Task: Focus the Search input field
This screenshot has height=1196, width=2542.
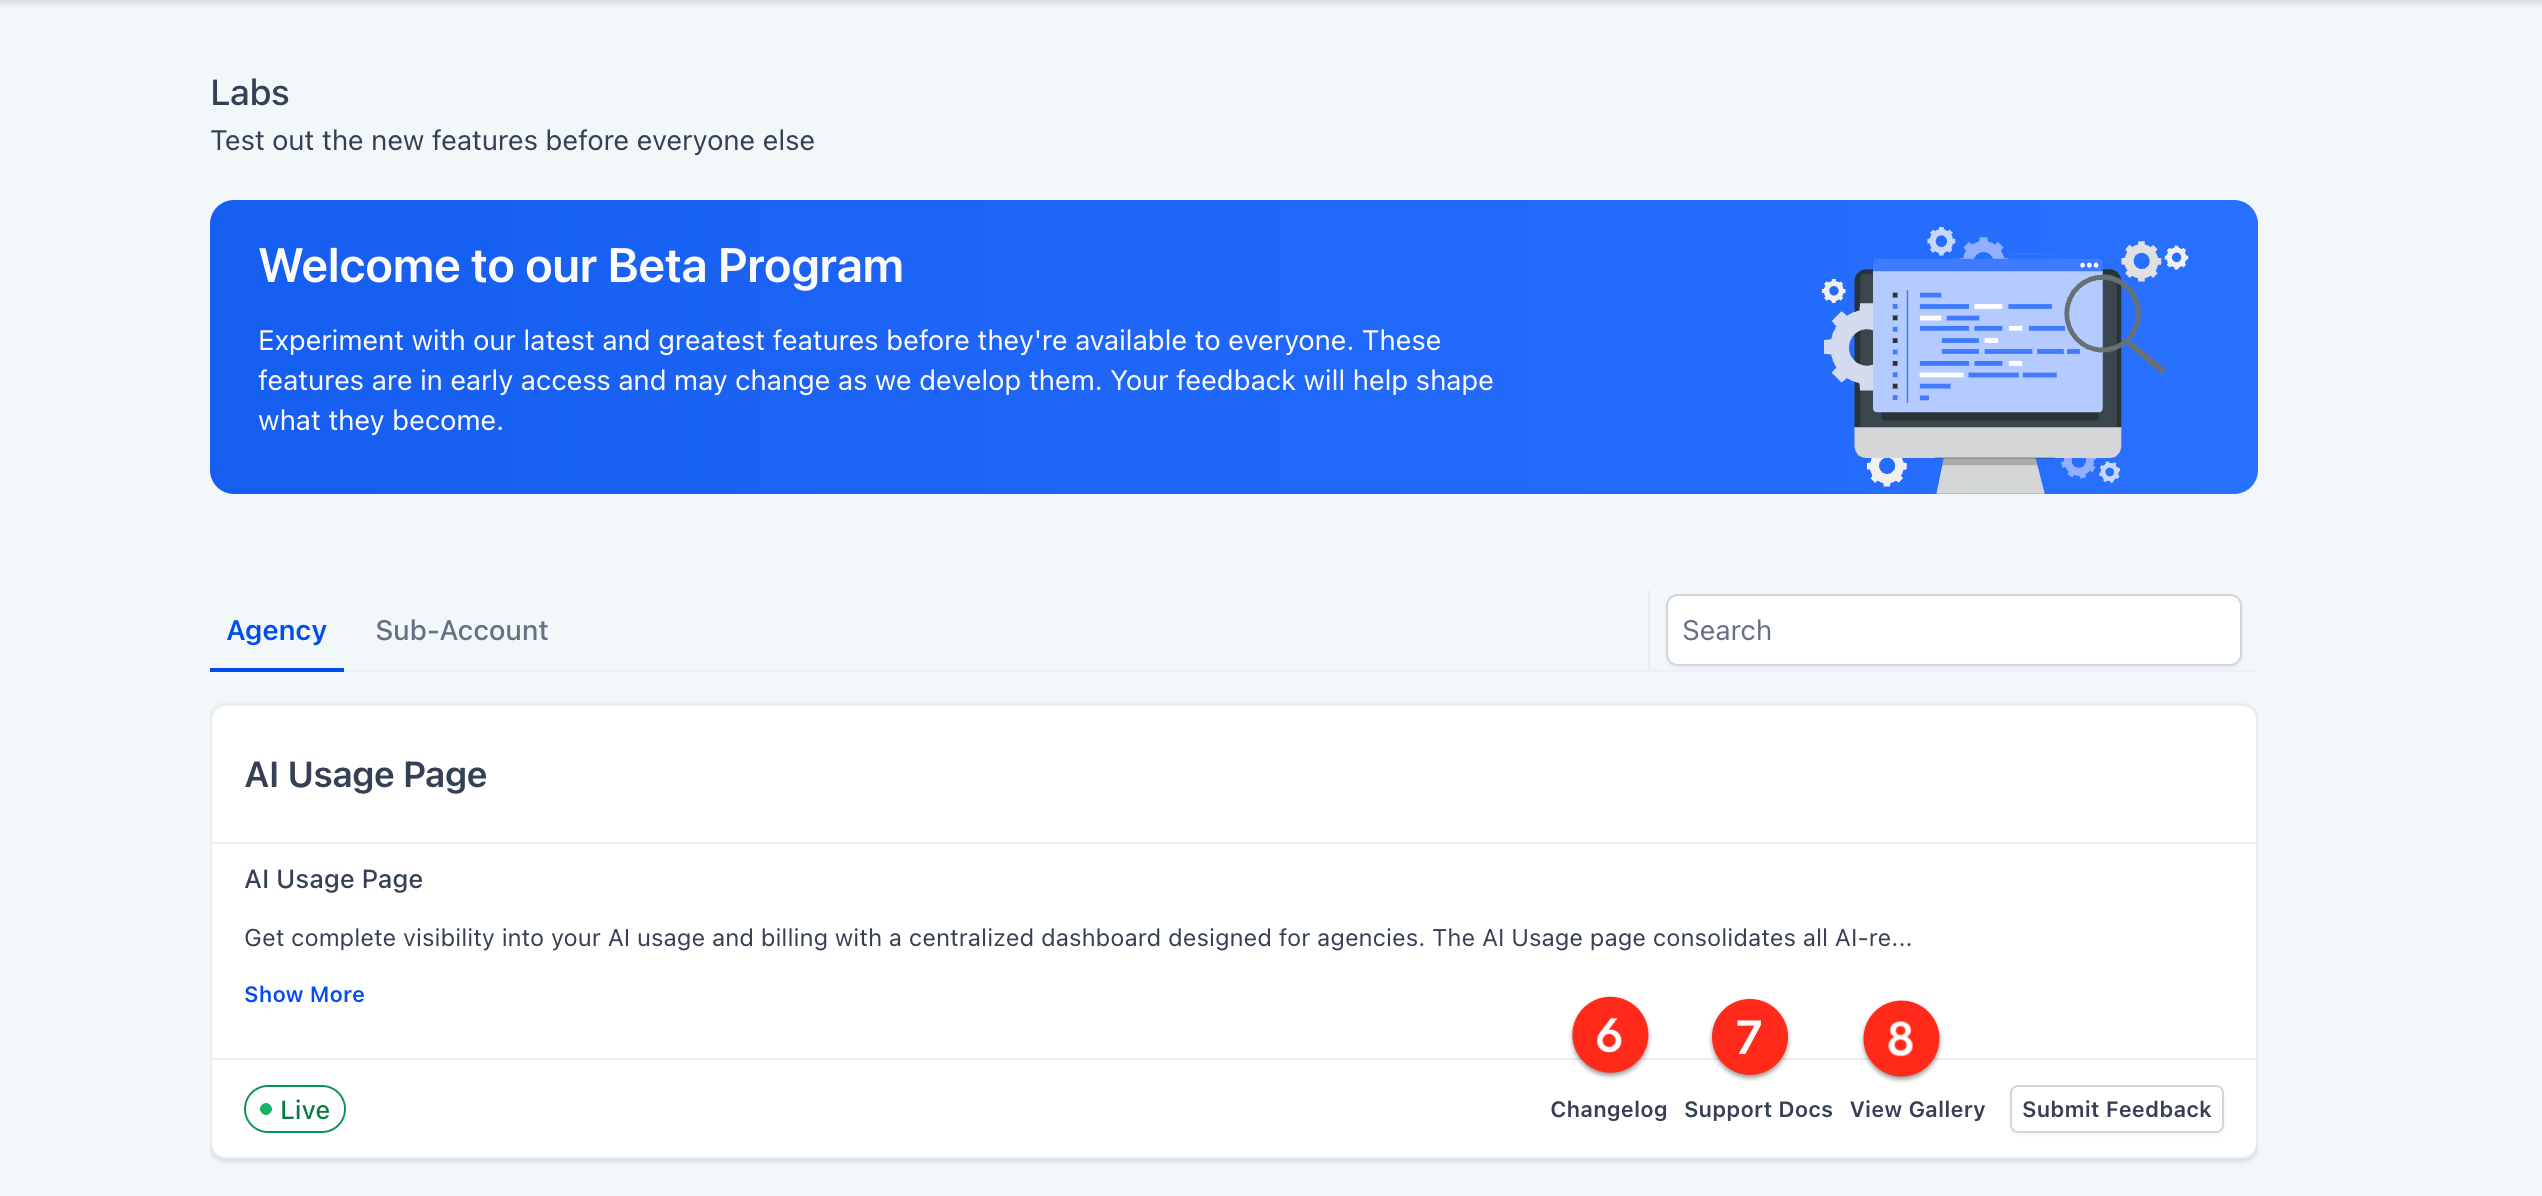Action: [1953, 630]
